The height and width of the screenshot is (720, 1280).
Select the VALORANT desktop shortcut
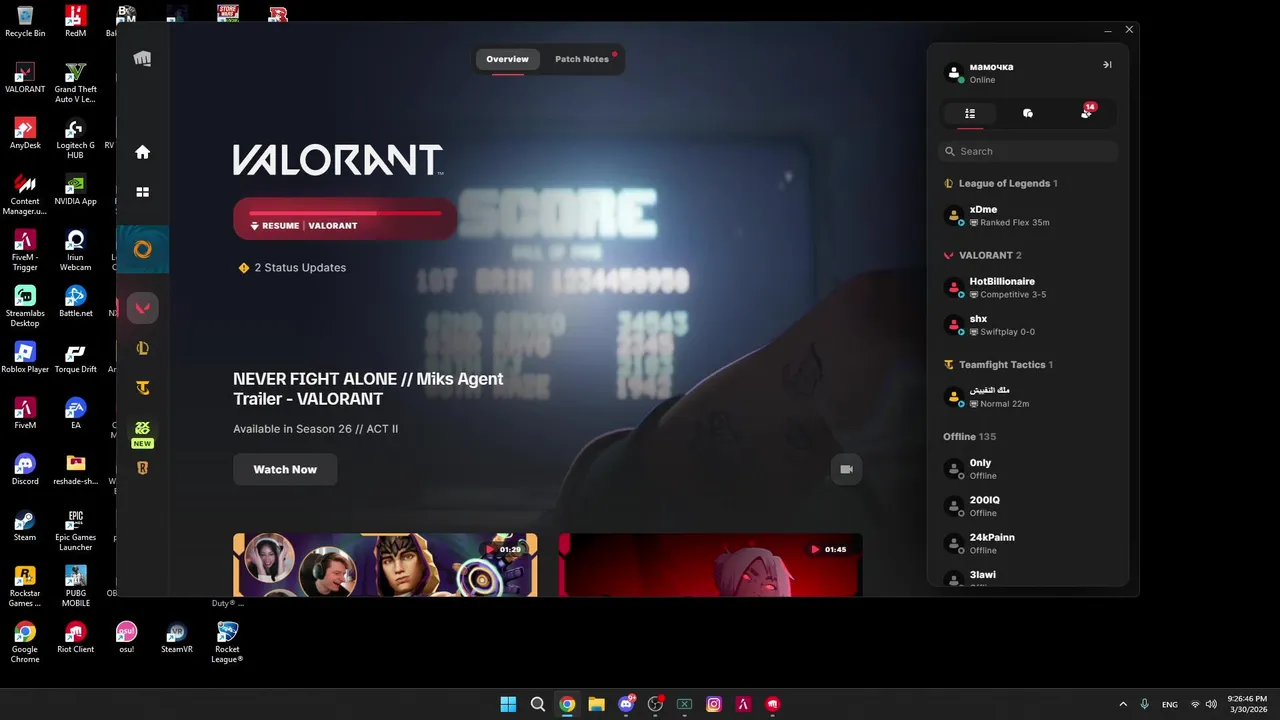[x=25, y=77]
